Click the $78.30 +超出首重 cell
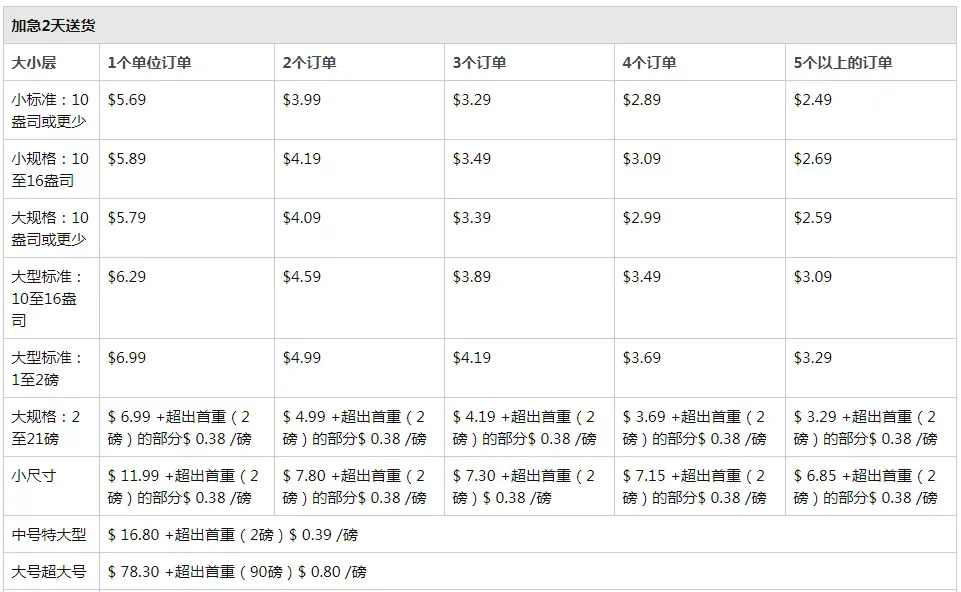 click(528, 571)
